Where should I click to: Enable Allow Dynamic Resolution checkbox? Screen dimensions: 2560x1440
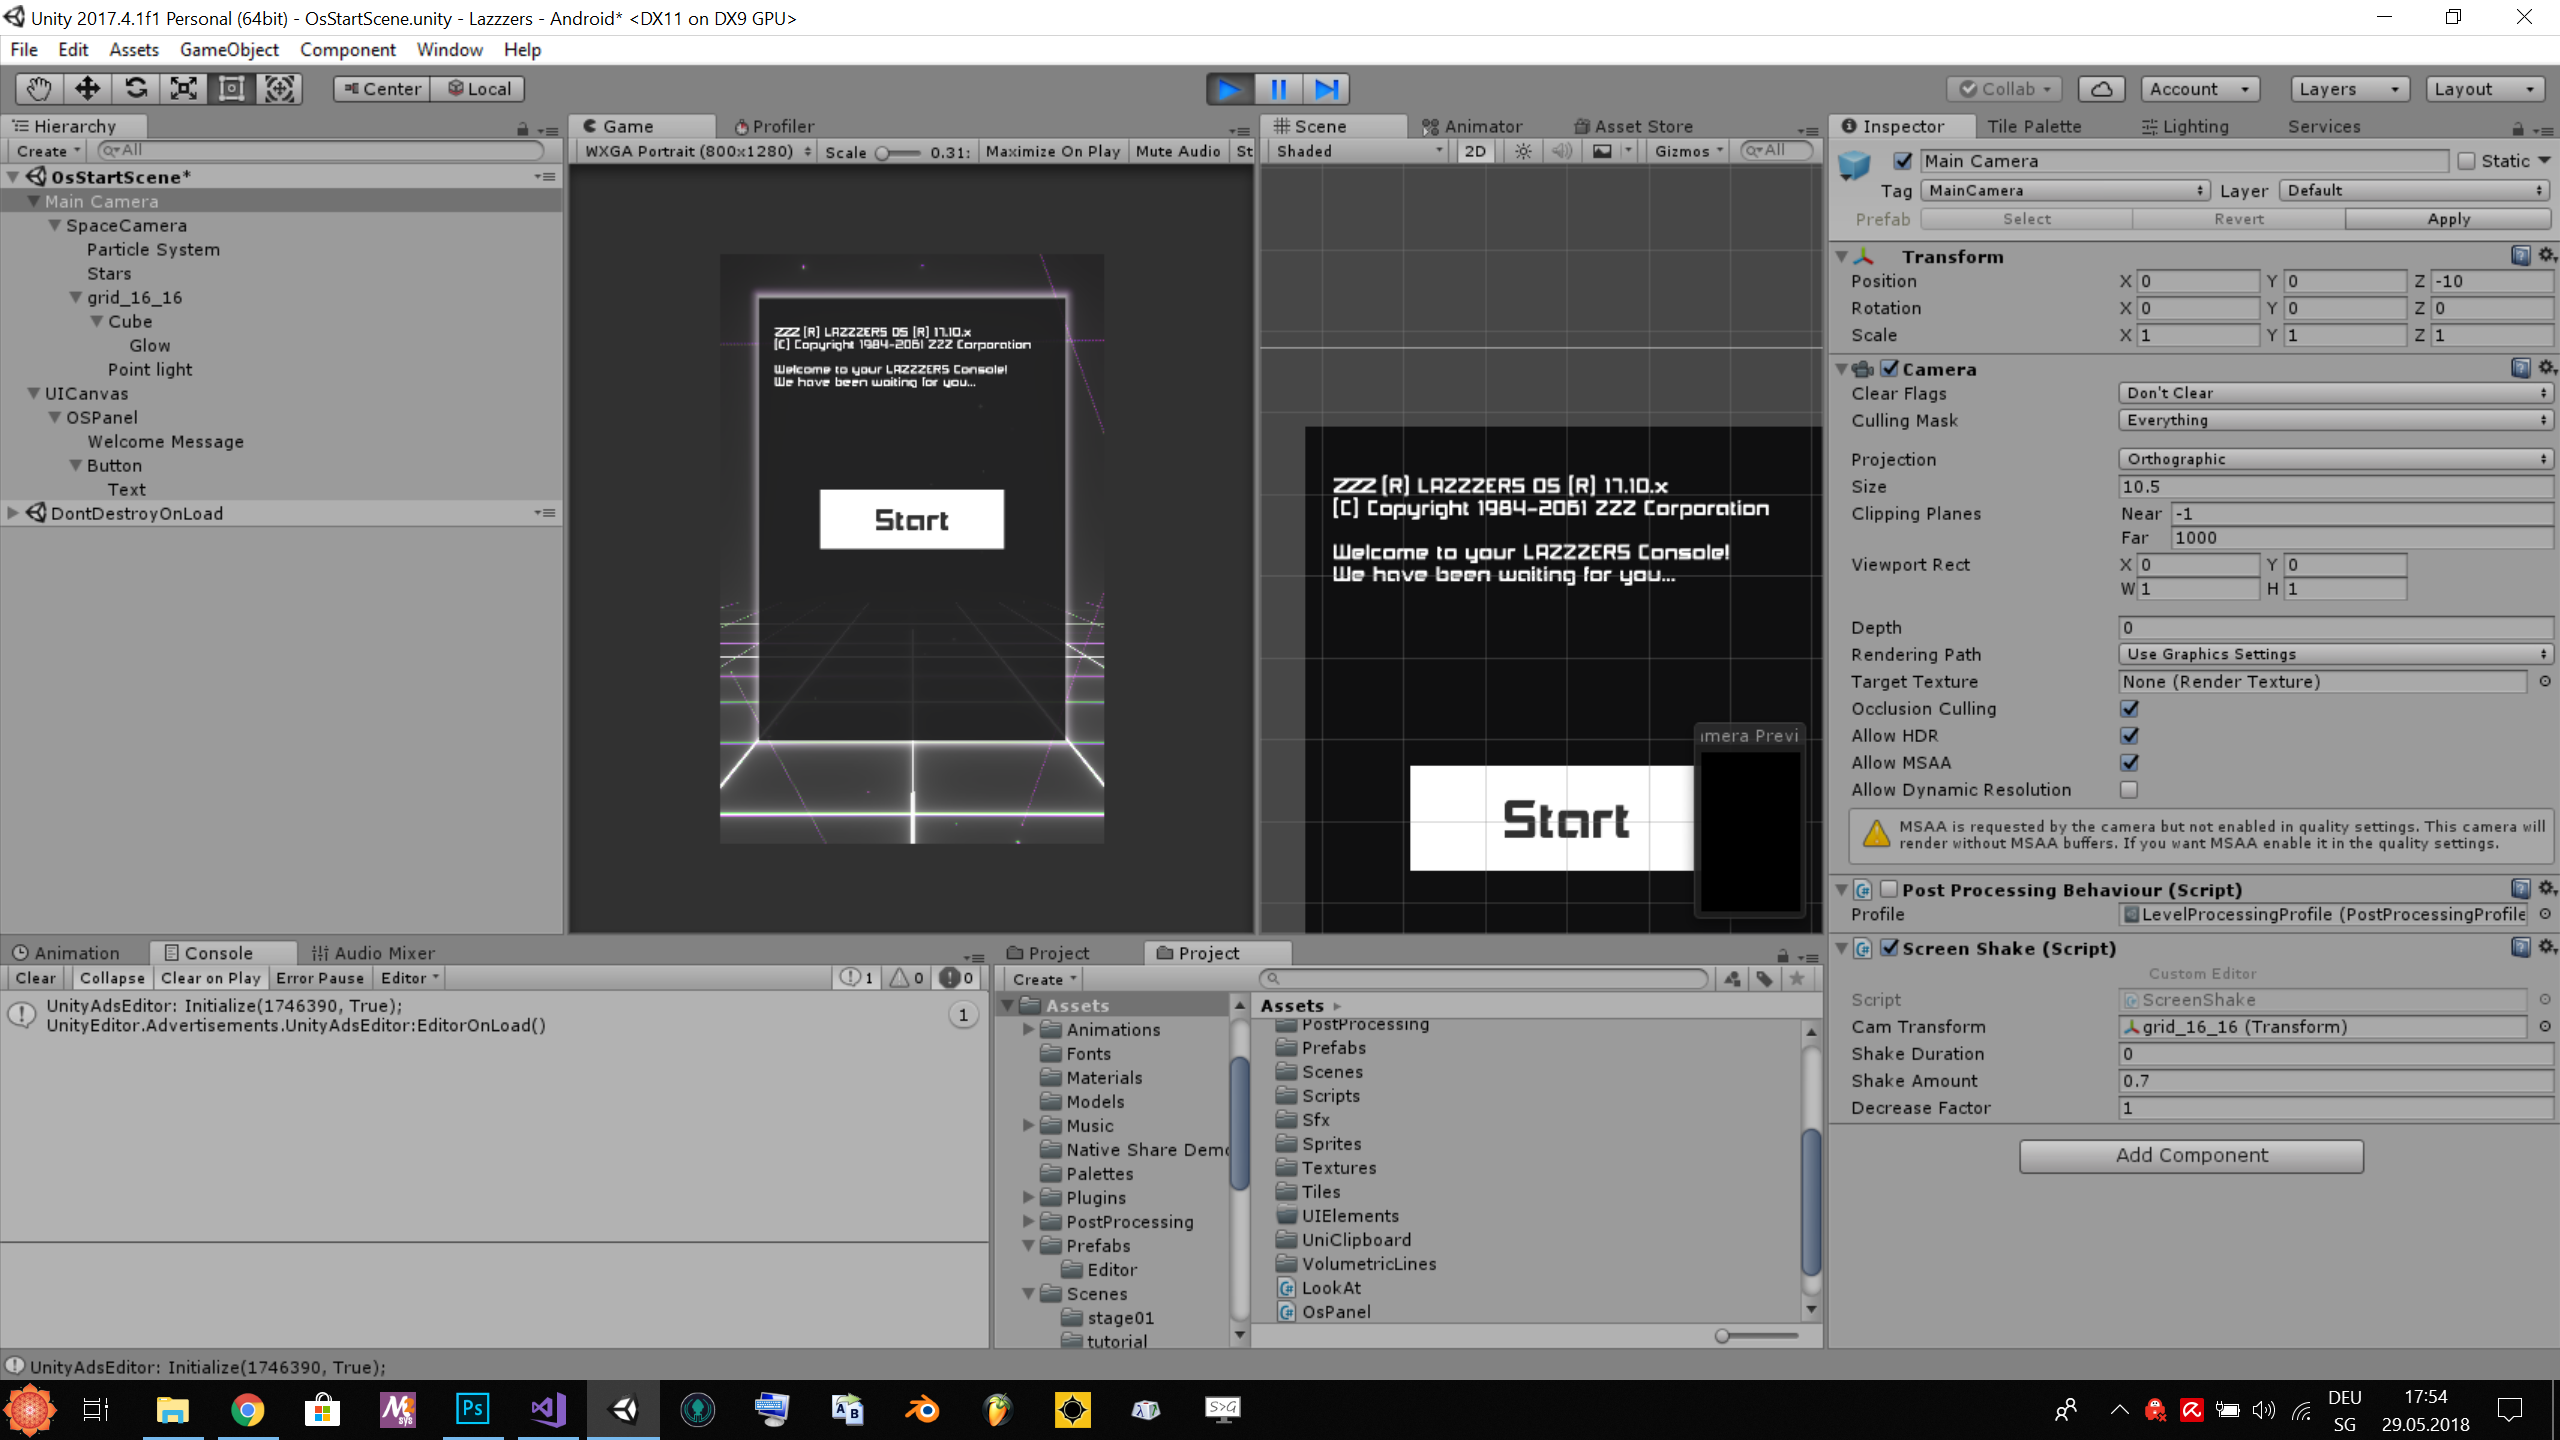pyautogui.click(x=2129, y=790)
